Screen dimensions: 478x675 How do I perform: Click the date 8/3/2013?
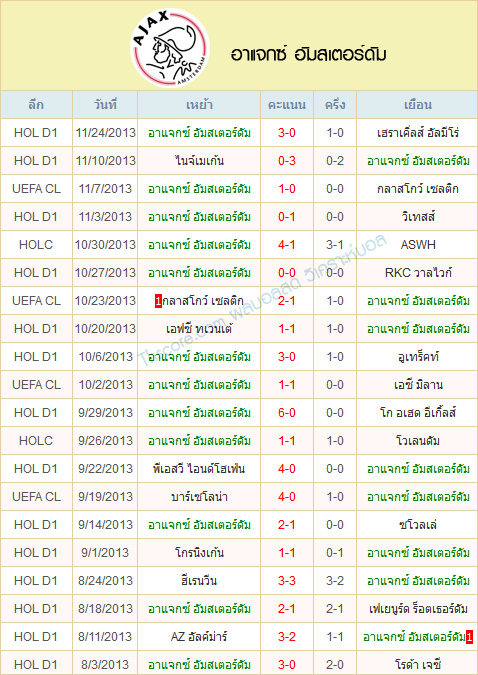[105, 664]
